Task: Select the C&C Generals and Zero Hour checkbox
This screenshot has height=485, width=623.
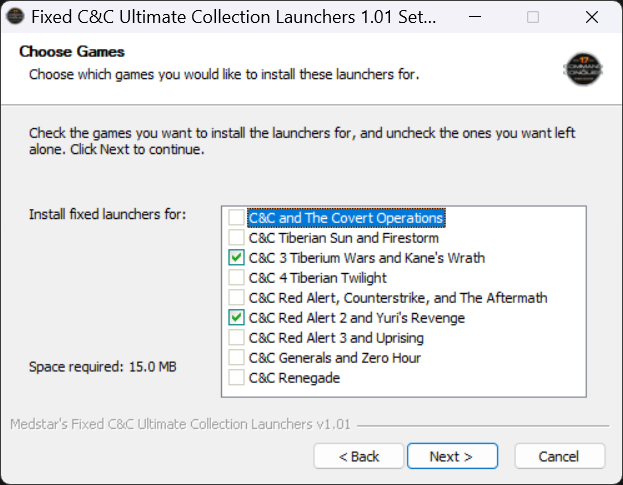Action: (236, 358)
